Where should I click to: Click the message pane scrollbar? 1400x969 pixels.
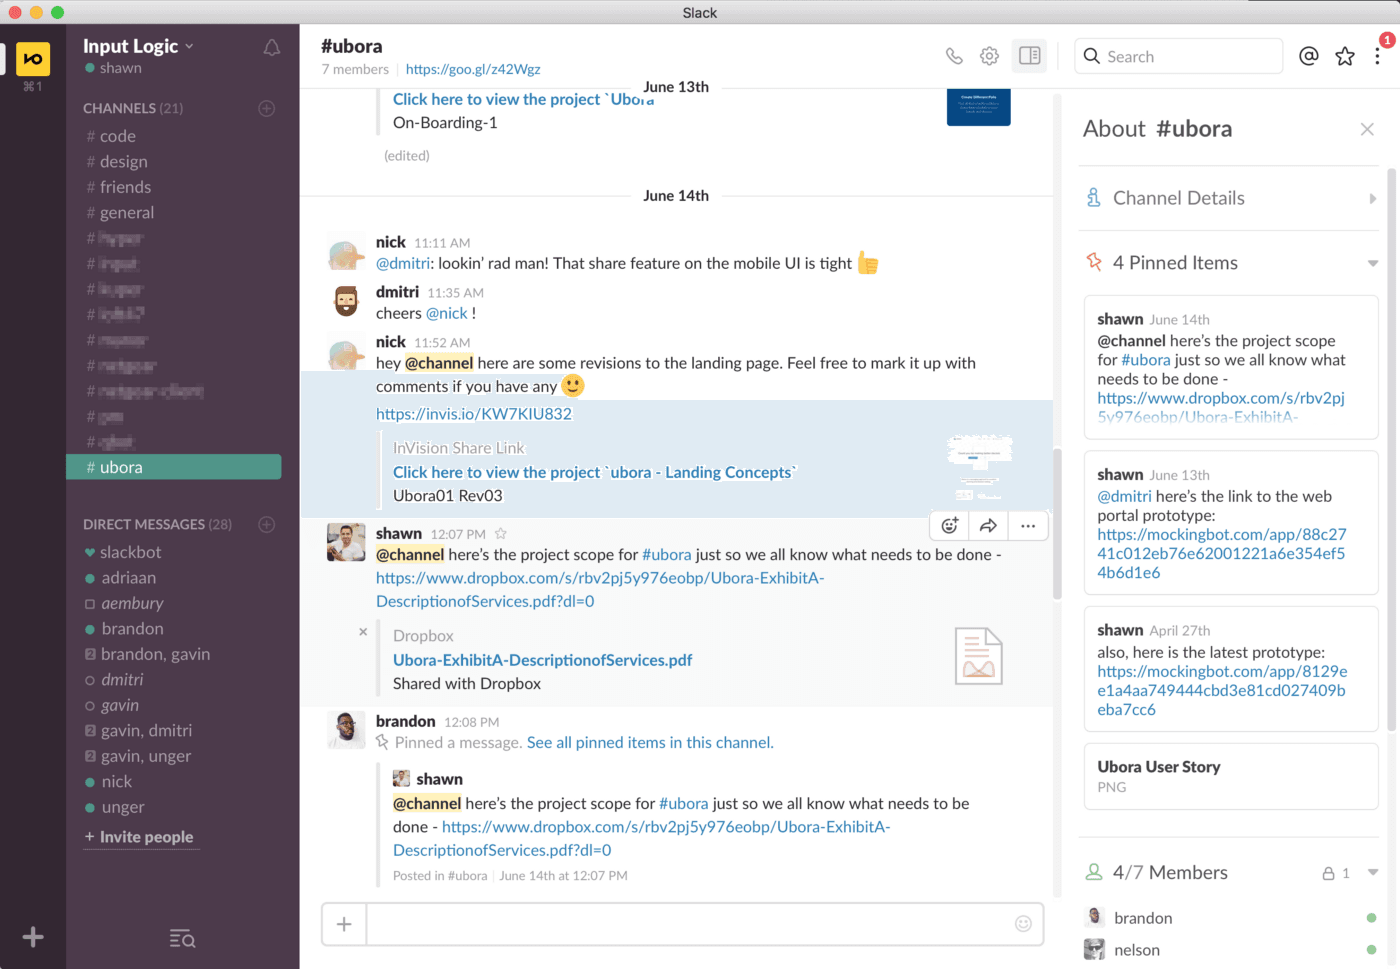click(x=1057, y=524)
